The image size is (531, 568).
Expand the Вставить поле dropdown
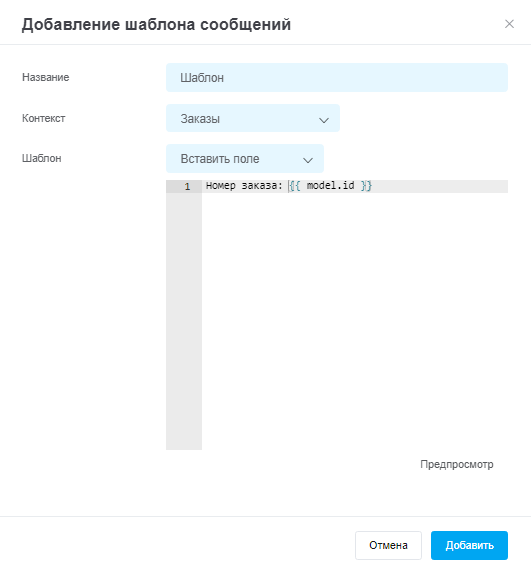(245, 159)
